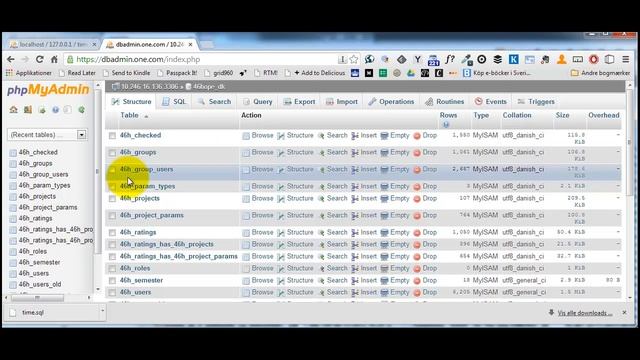This screenshot has height=360, width=640.
Task: Tick the checkbox for 46h_project_params
Action: [x=112, y=216]
